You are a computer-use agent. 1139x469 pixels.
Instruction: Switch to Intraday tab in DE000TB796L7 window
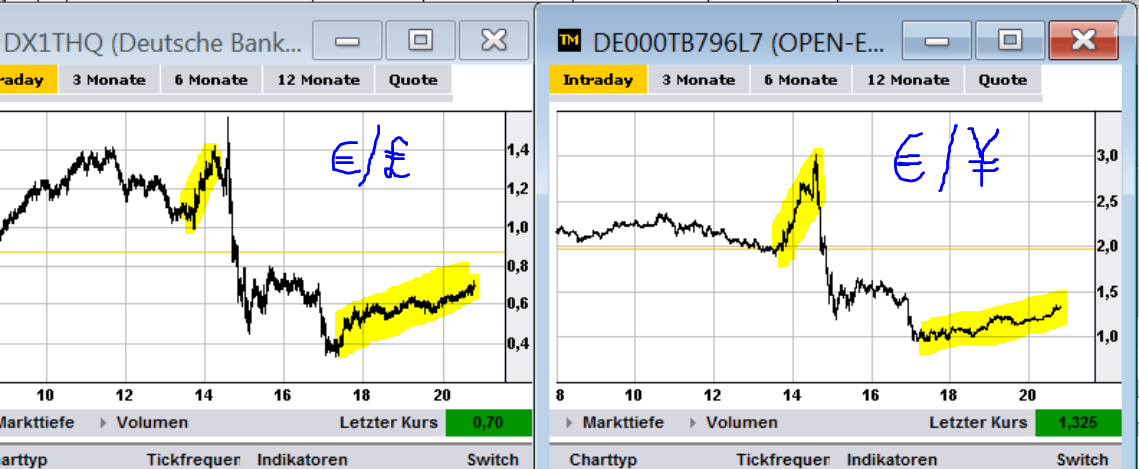pos(597,79)
